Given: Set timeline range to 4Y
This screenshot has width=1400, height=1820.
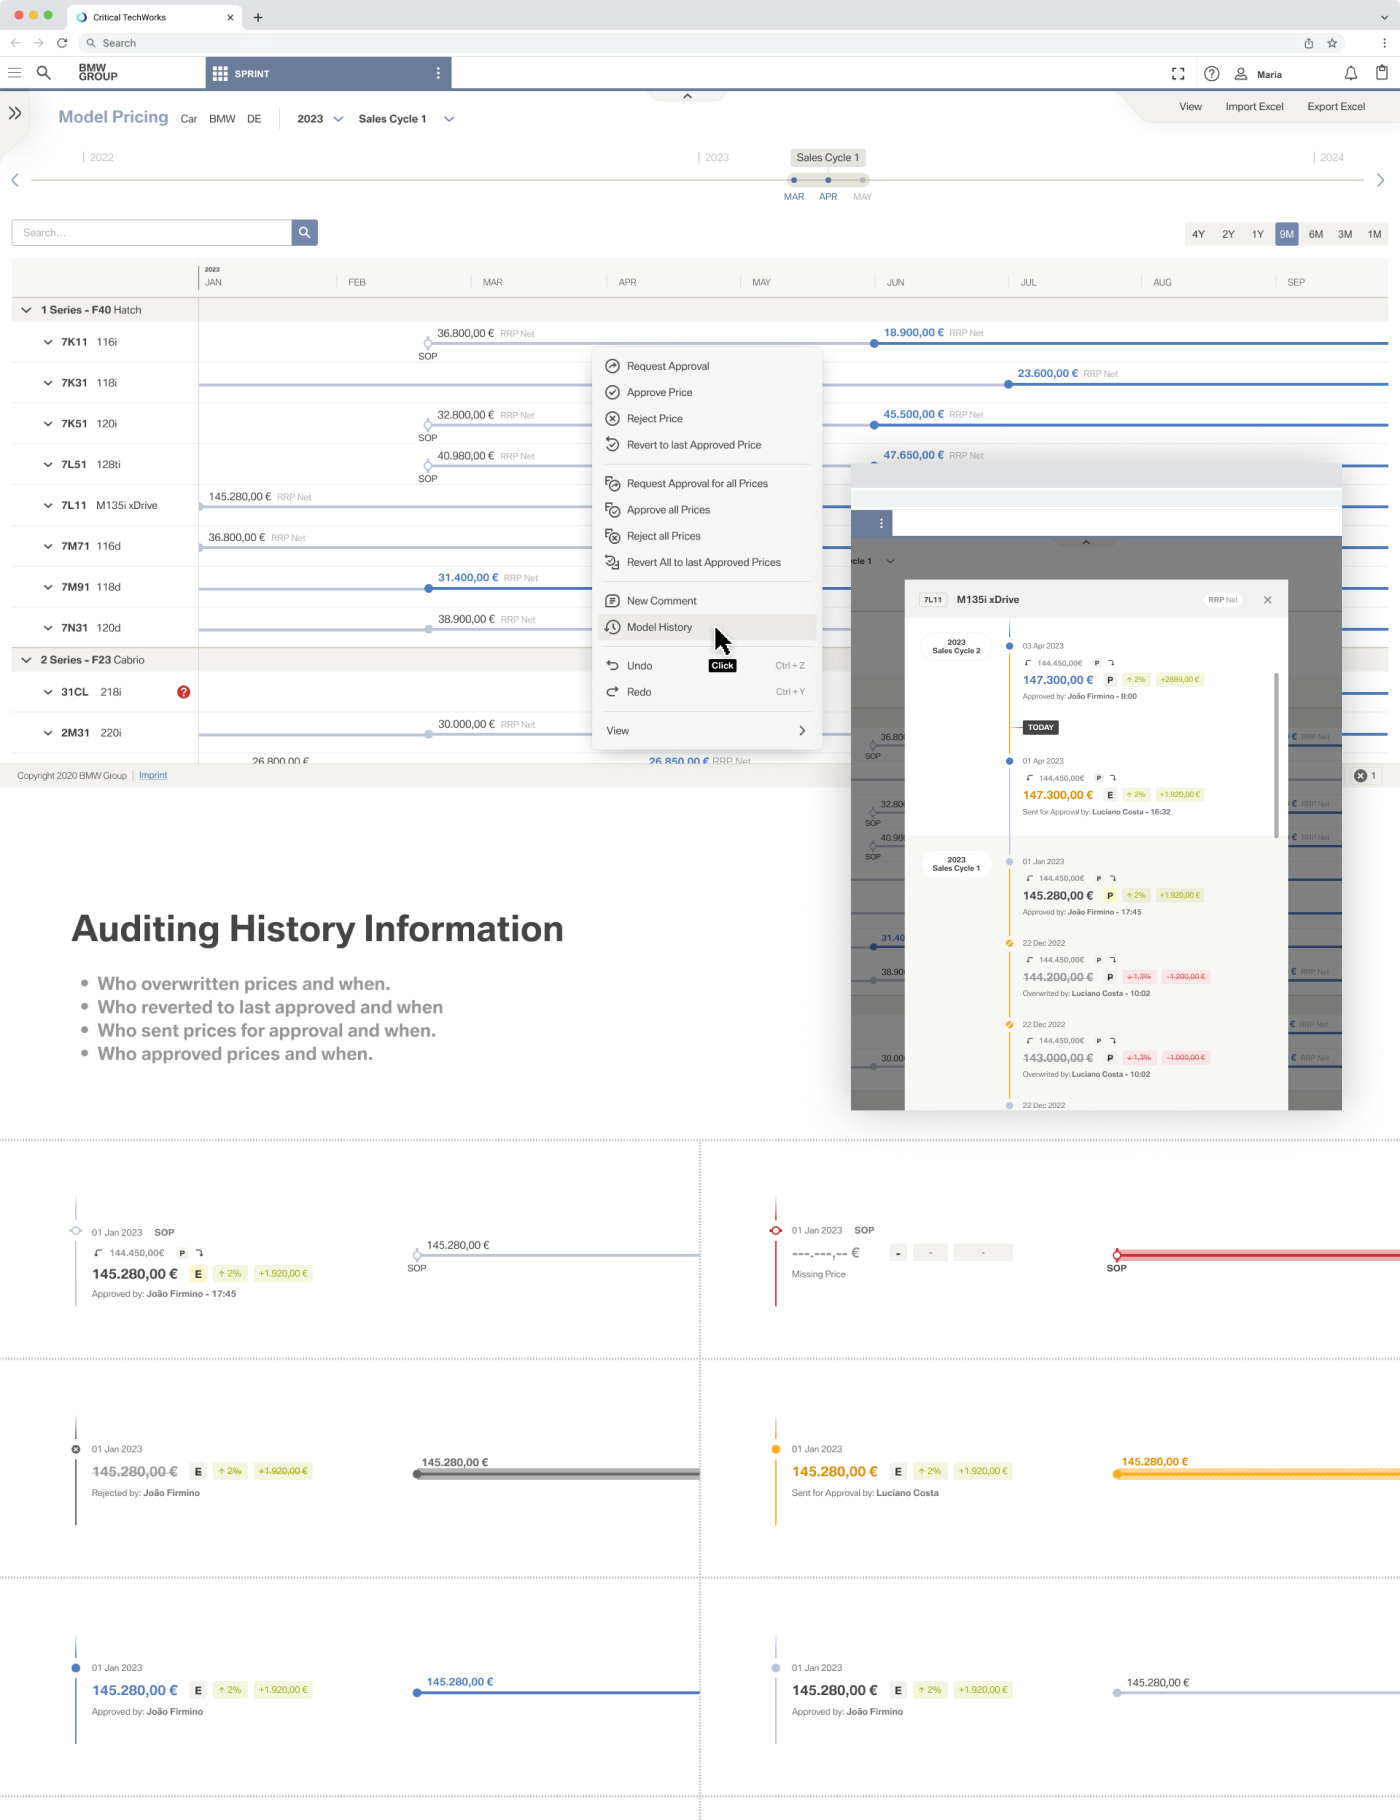Looking at the screenshot, I should coord(1198,234).
